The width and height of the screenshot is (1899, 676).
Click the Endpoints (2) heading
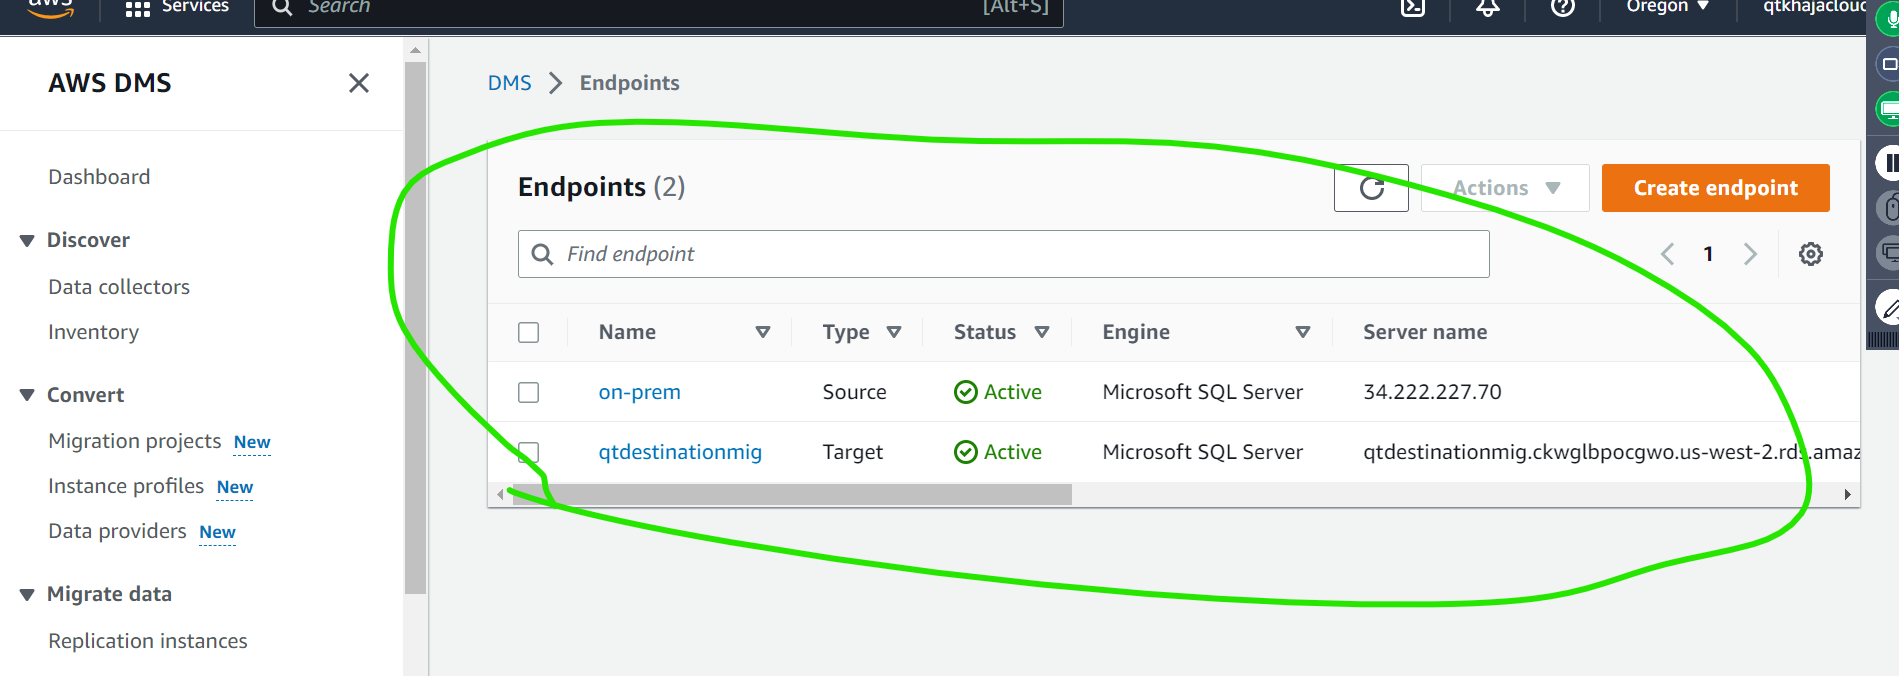tap(601, 187)
